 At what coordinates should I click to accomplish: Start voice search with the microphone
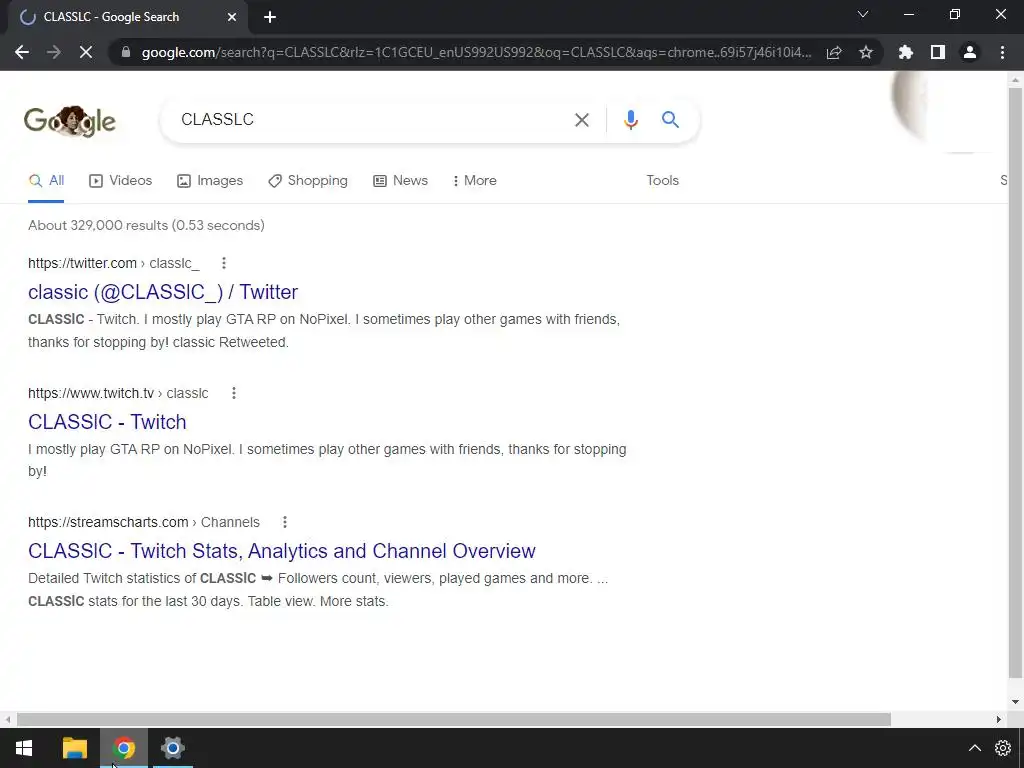point(630,120)
